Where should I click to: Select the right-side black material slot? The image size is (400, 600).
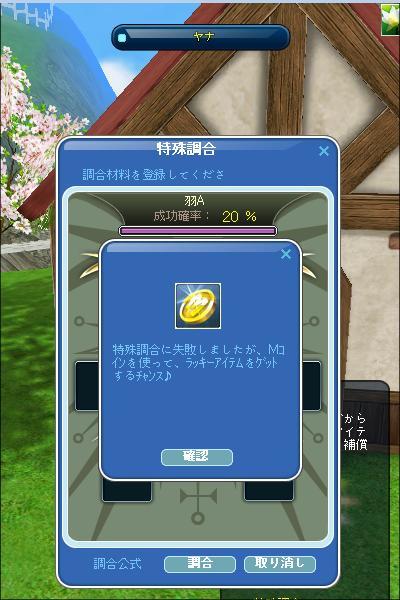click(x=311, y=386)
